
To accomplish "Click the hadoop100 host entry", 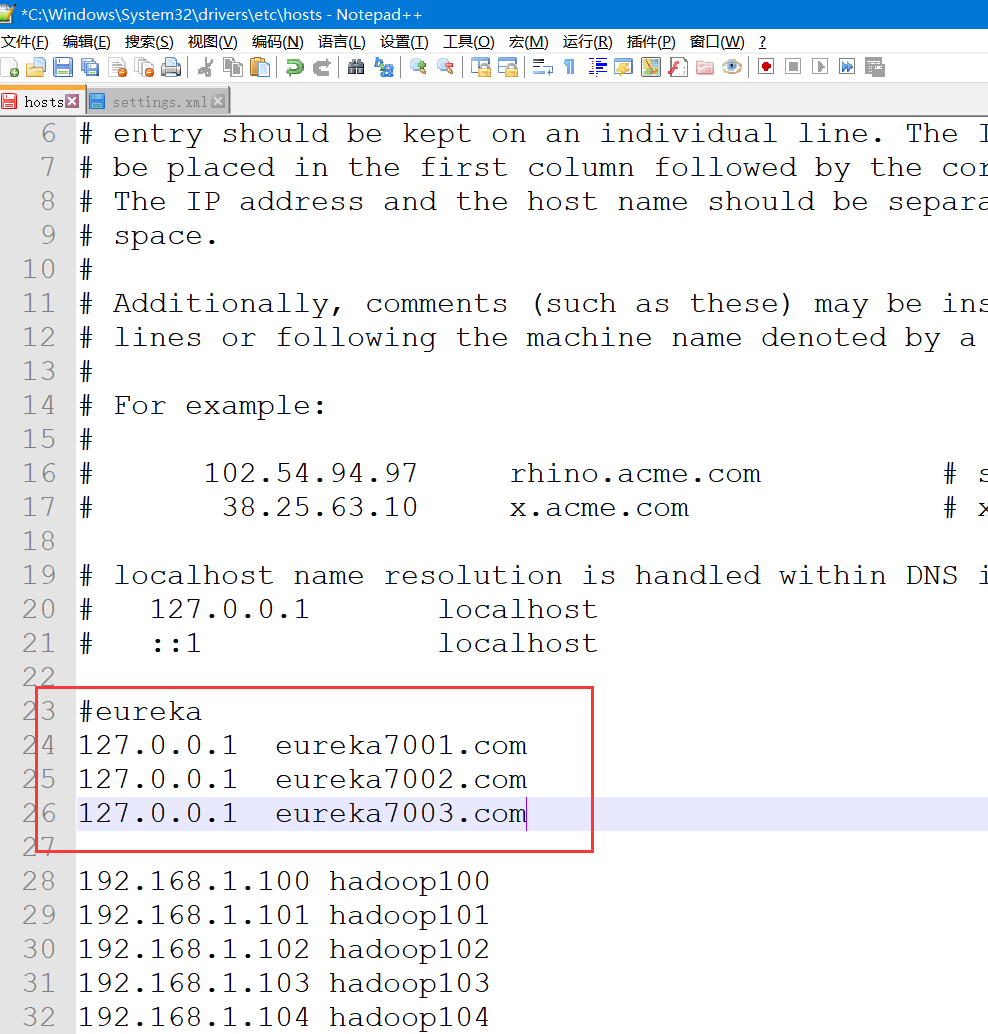I will (410, 882).
